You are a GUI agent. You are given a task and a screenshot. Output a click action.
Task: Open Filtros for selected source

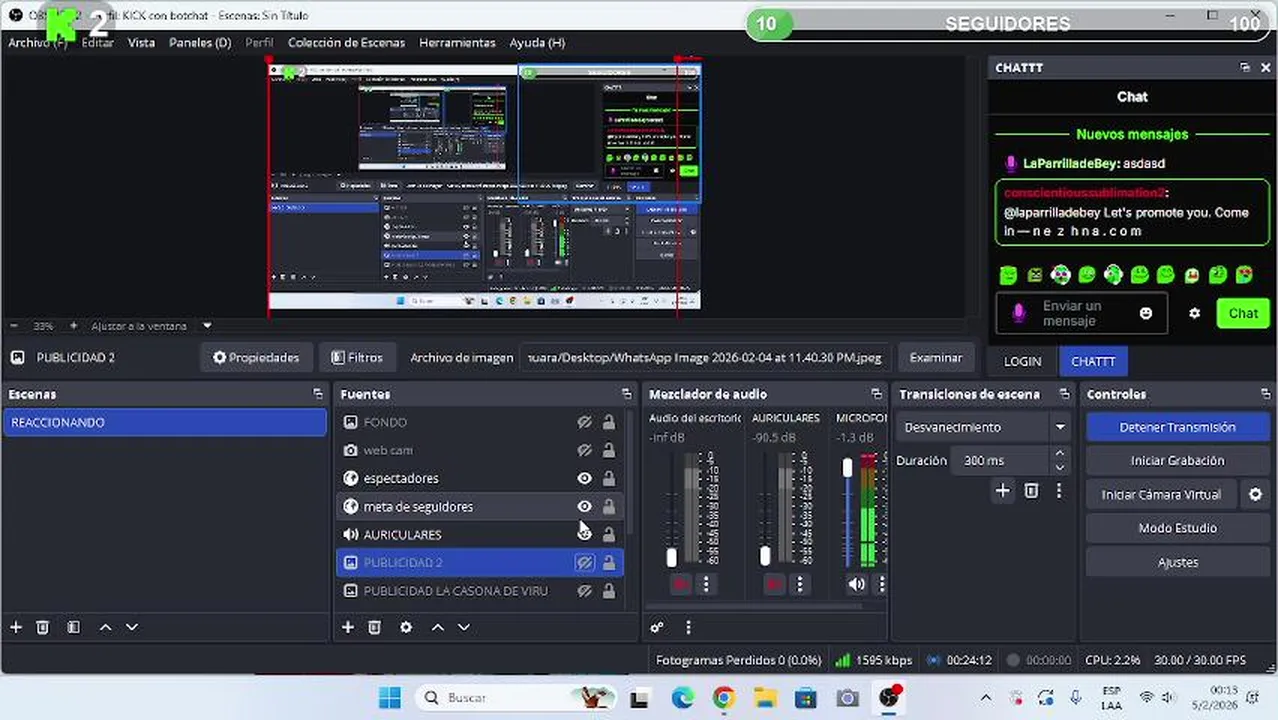coord(357,357)
